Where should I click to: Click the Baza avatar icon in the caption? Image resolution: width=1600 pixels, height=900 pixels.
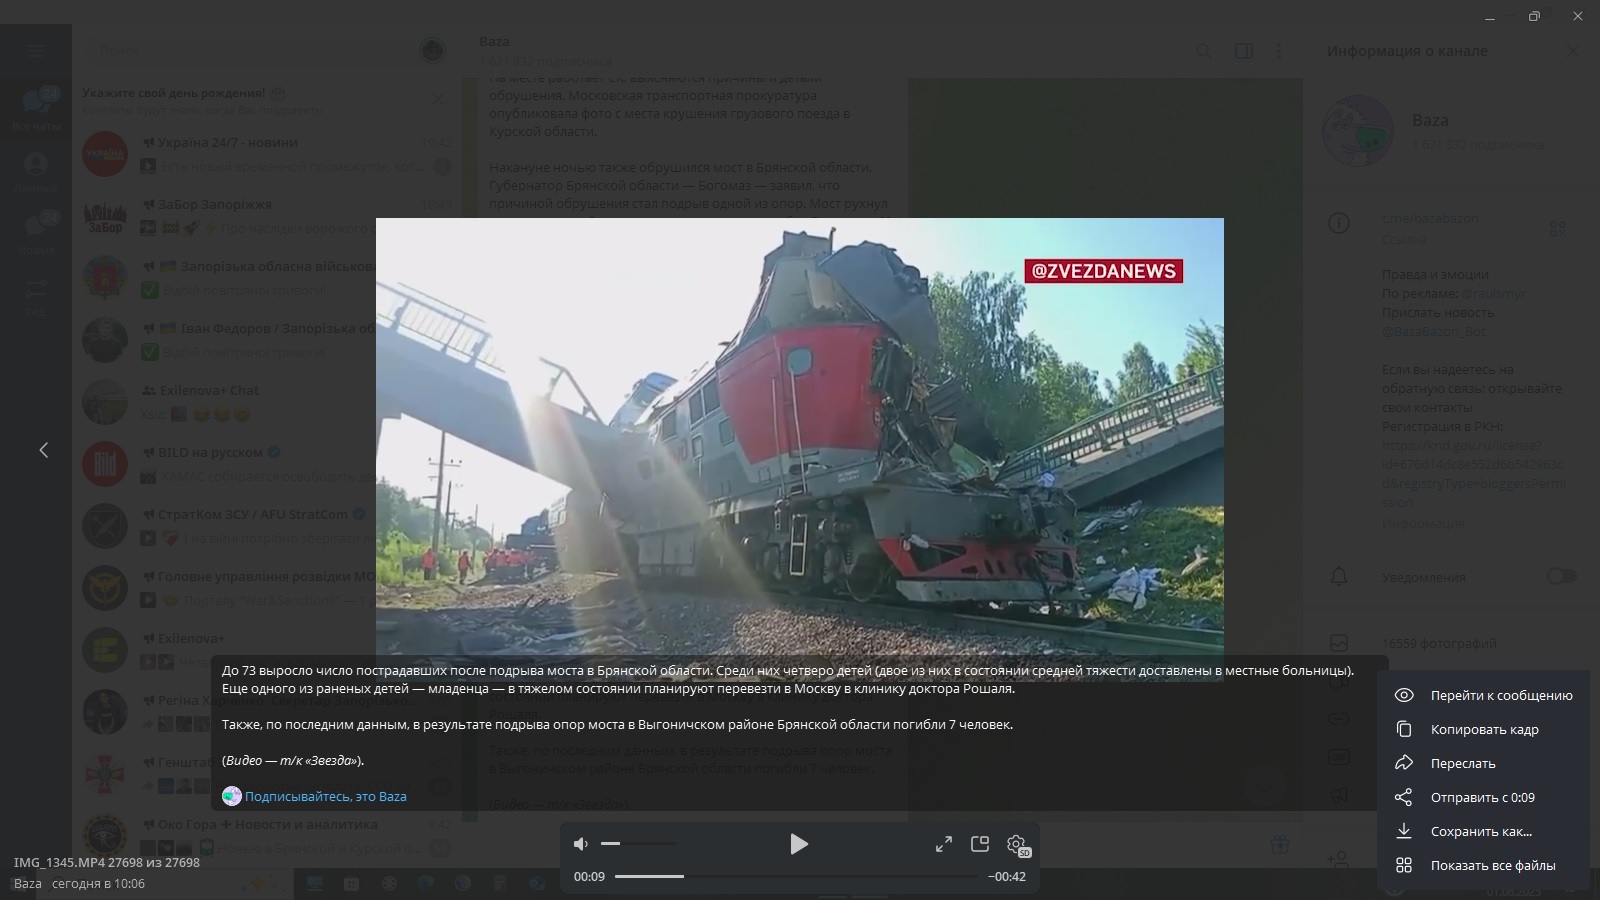click(x=232, y=796)
